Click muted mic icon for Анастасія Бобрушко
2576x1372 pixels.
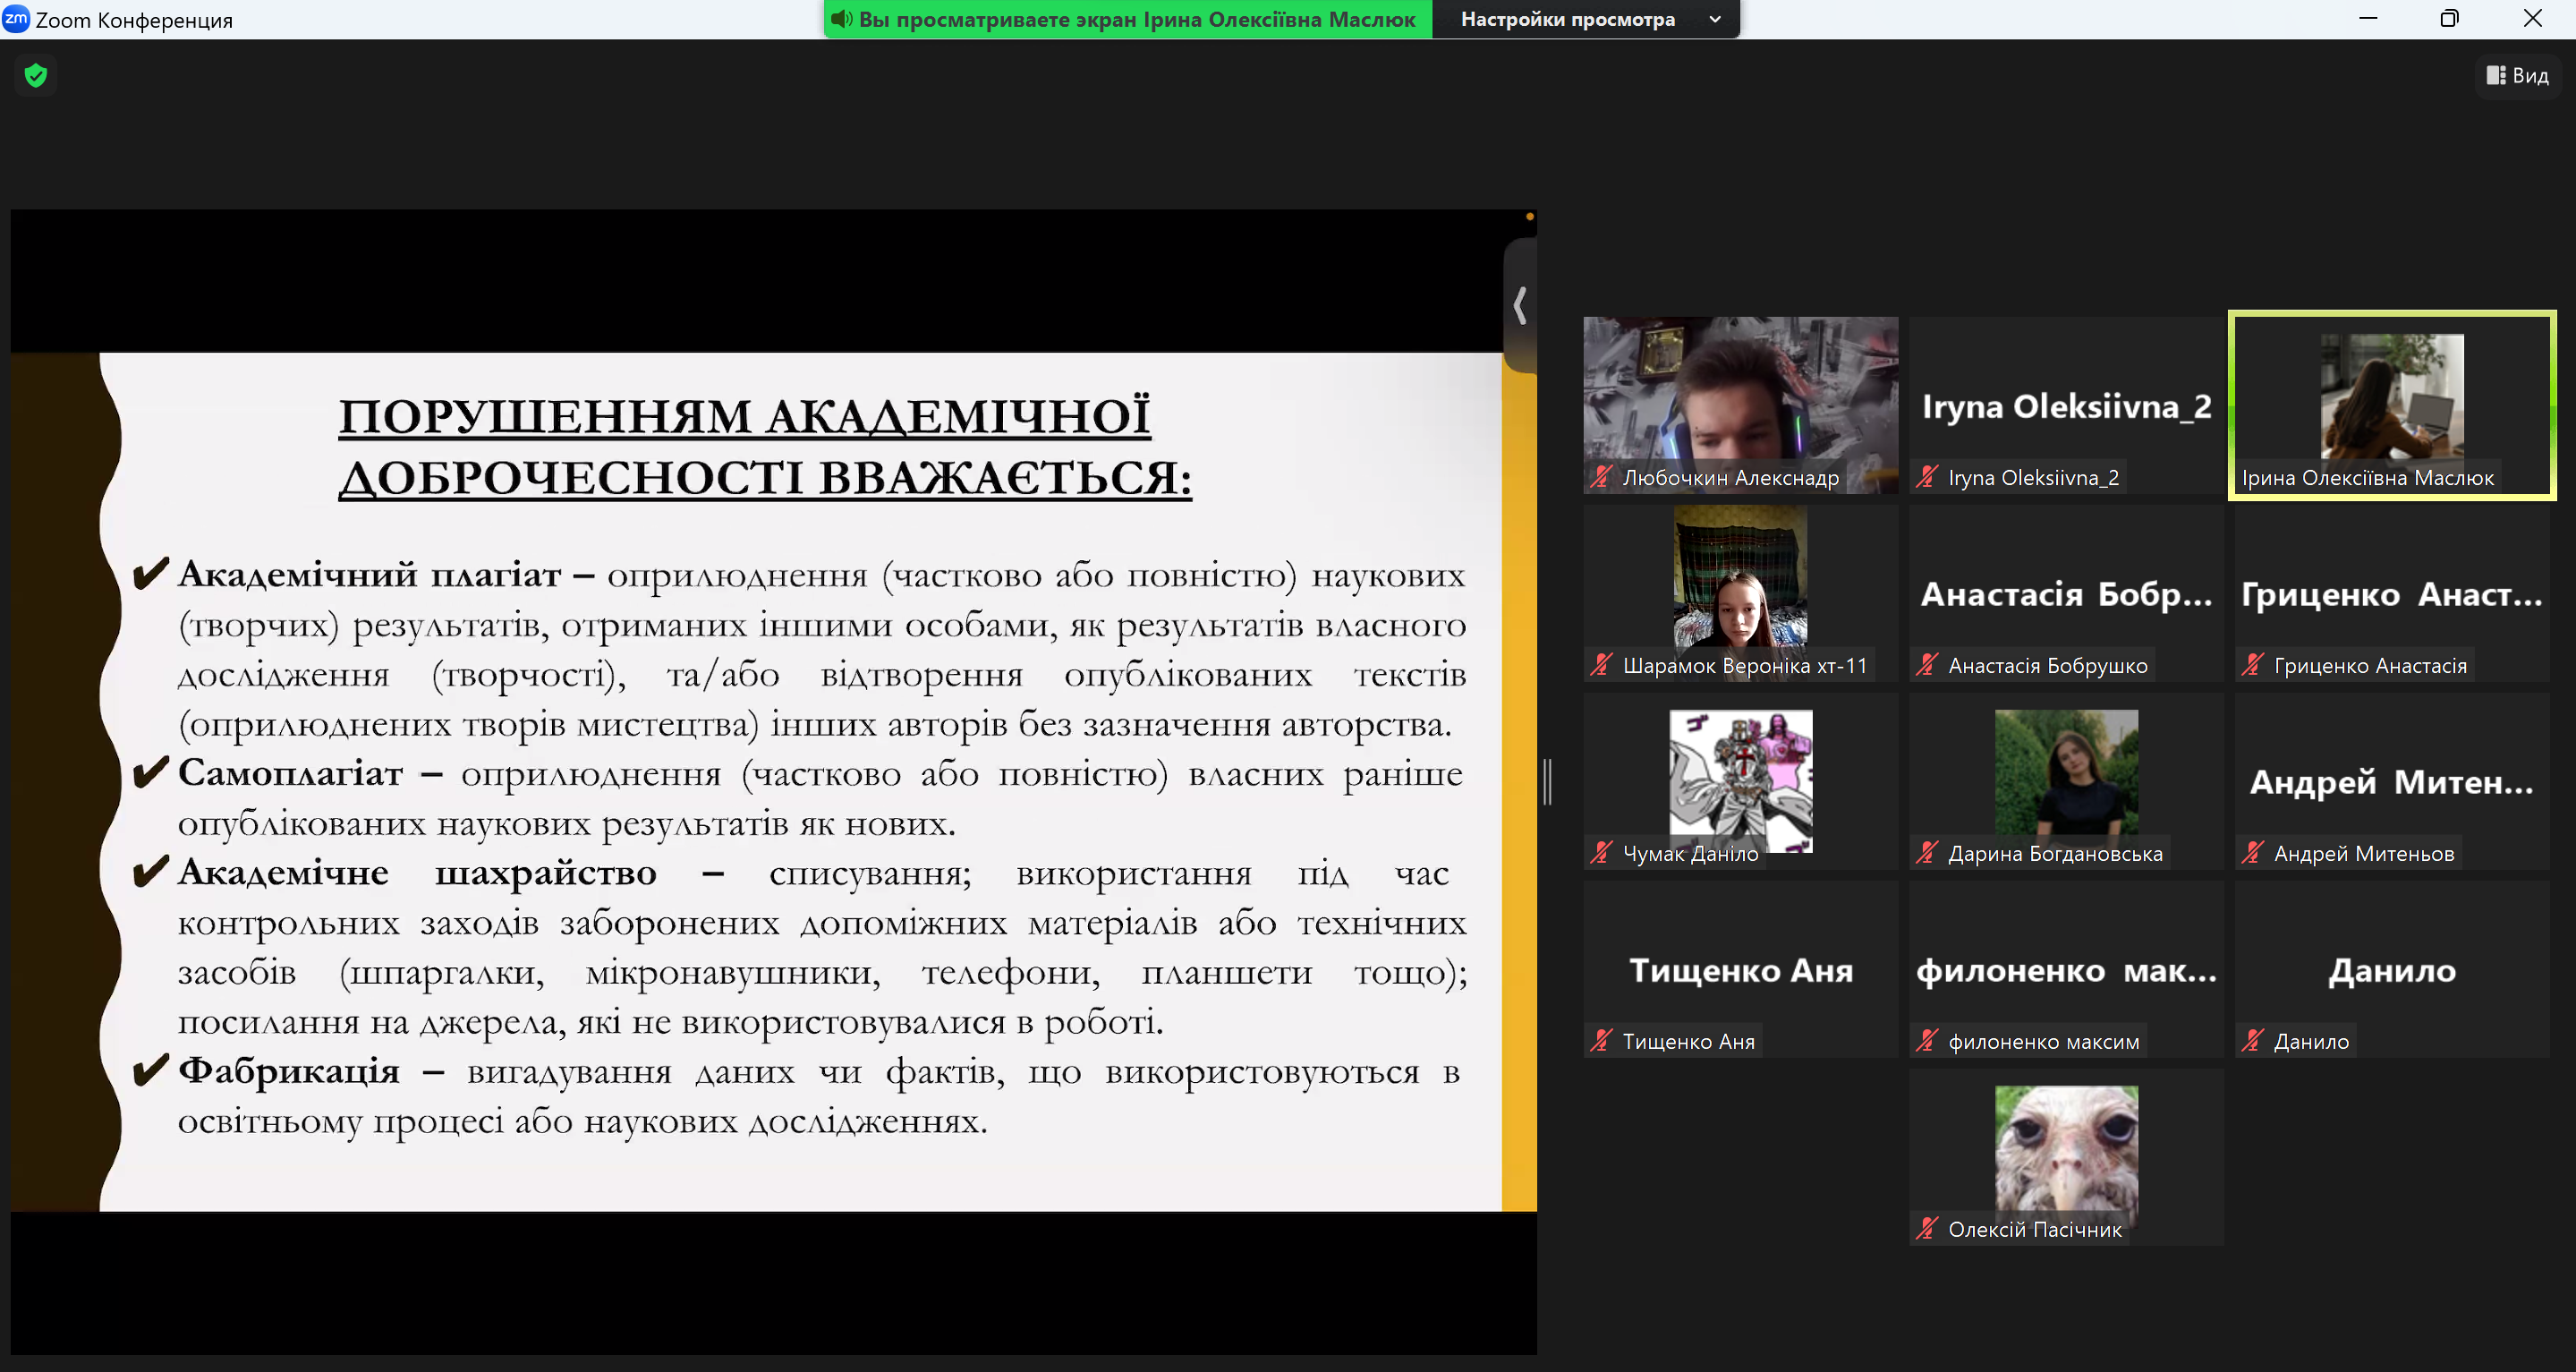(x=1927, y=665)
